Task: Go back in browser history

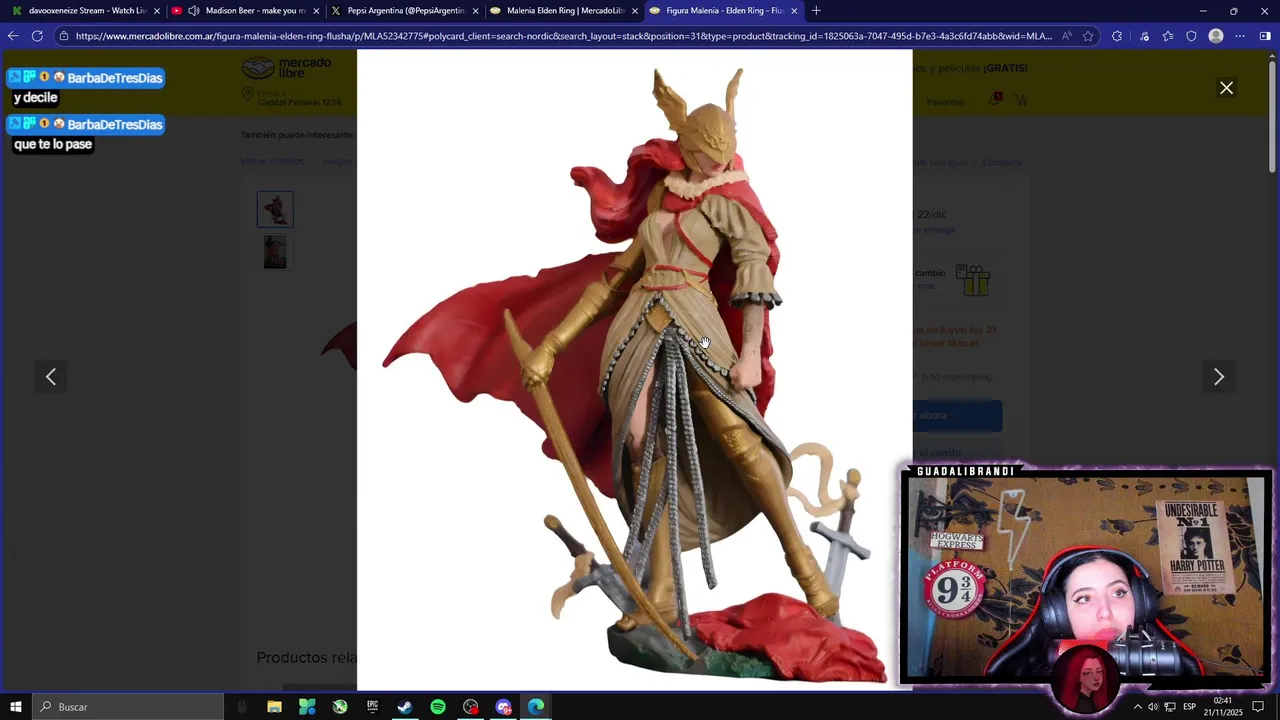Action: [x=13, y=36]
